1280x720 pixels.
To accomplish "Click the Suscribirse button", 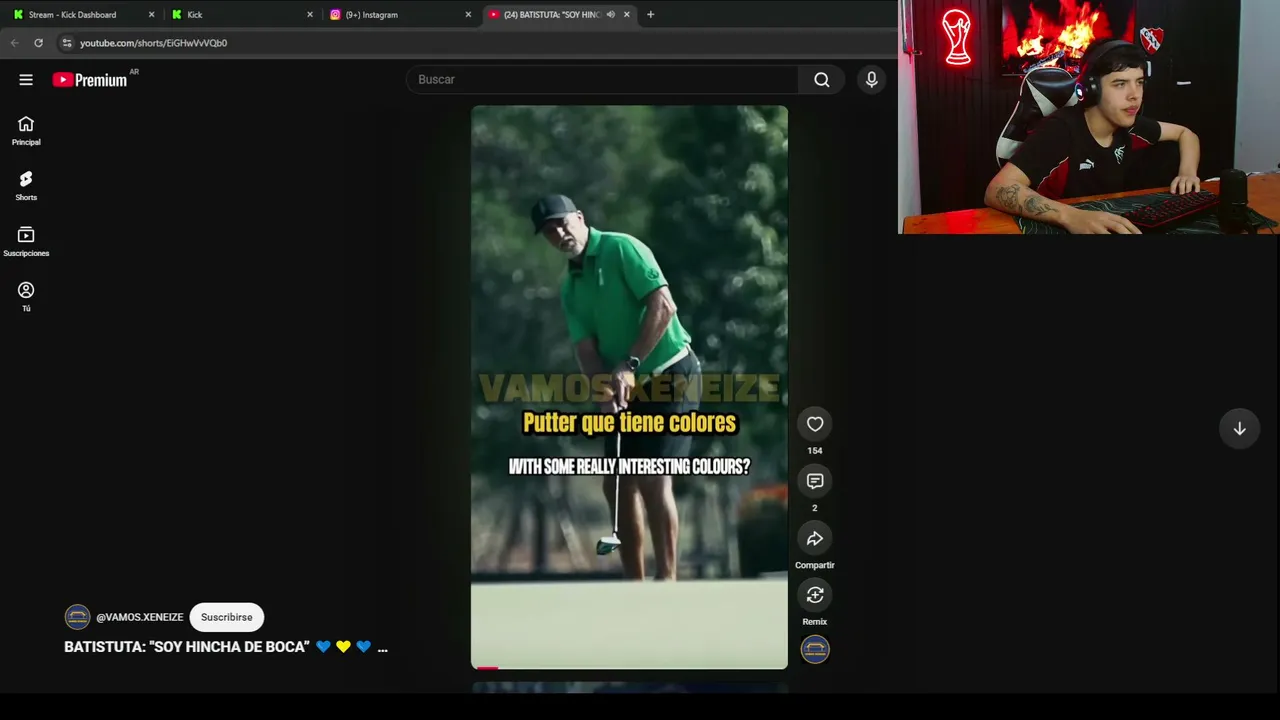I will (226, 617).
